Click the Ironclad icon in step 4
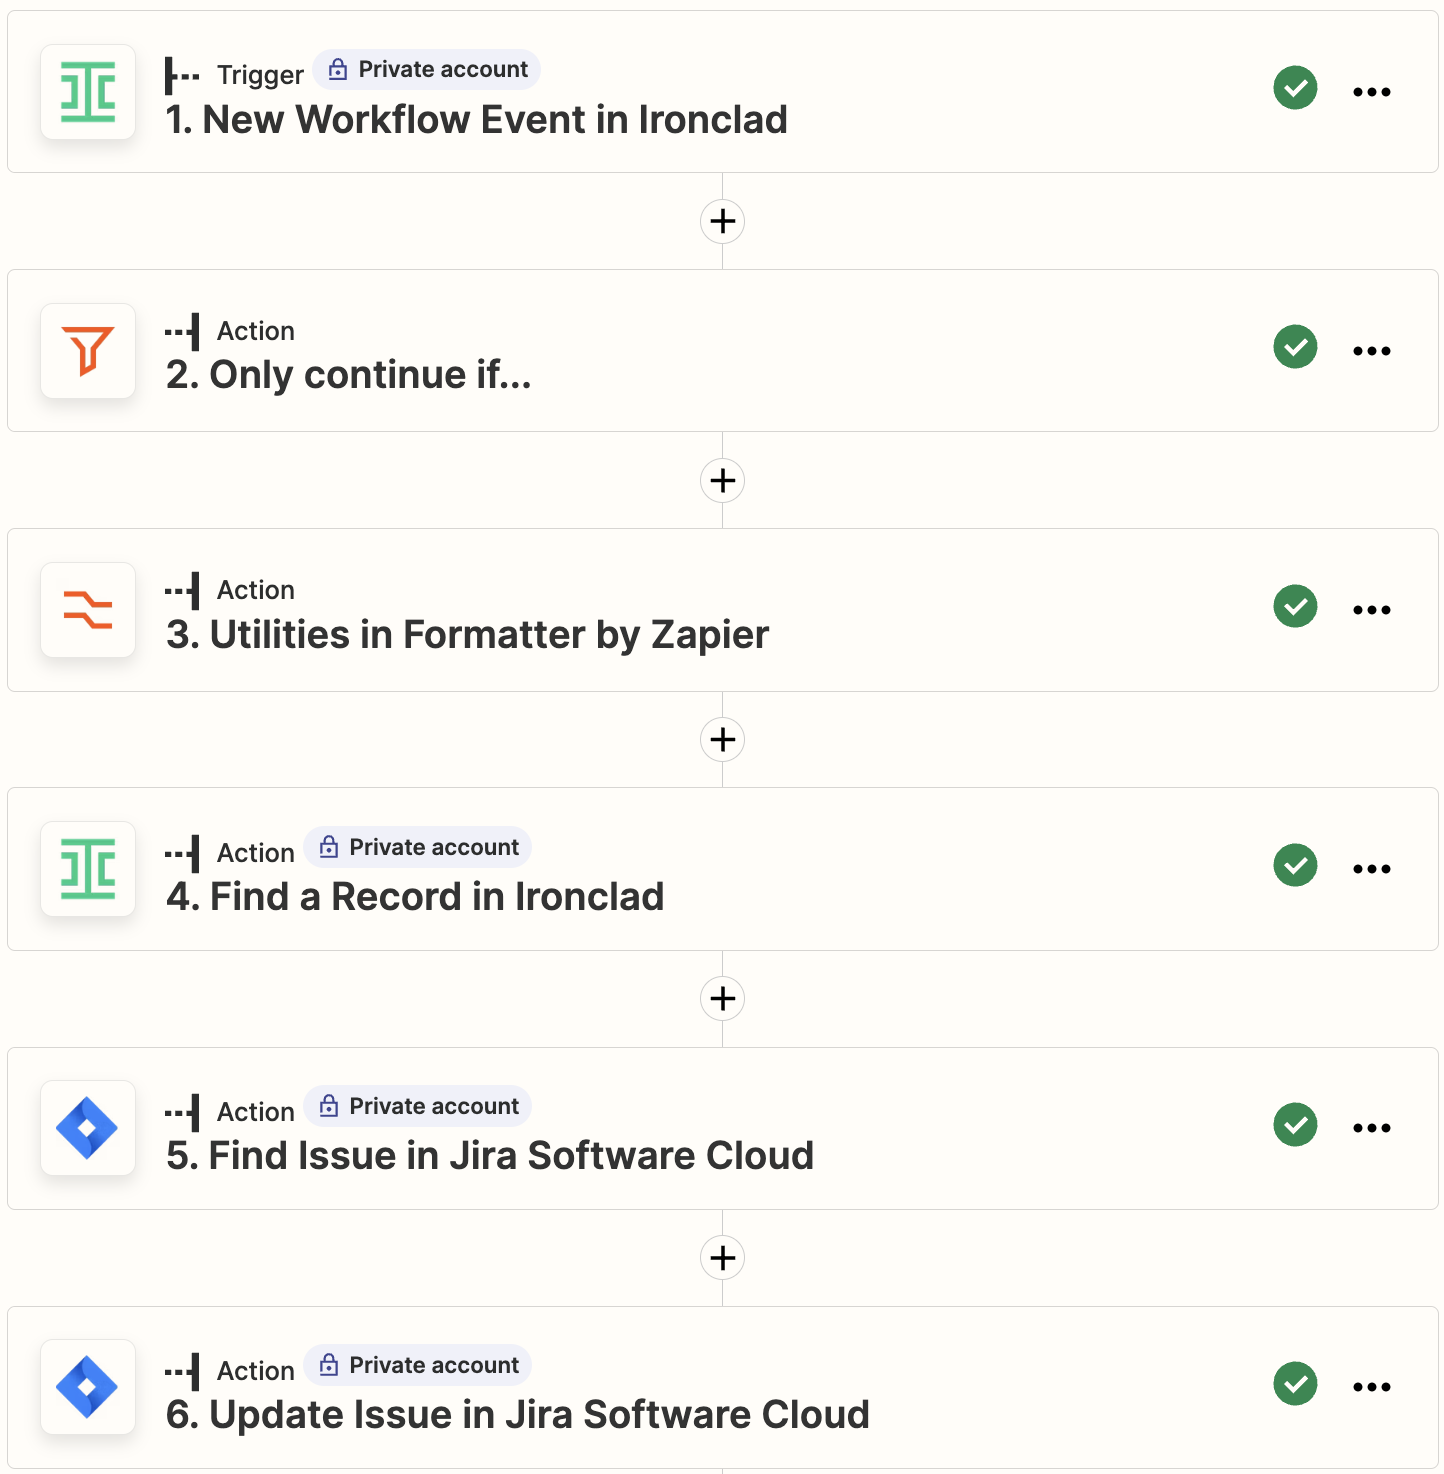Viewport: 1444px width, 1474px height. (x=88, y=869)
